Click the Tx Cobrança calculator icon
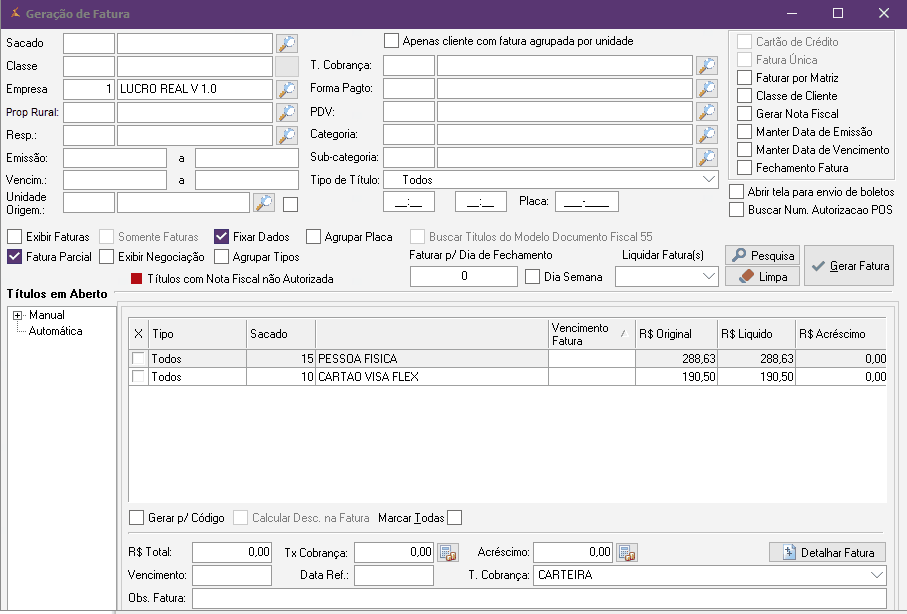Image resolution: width=907 pixels, height=614 pixels. (447, 552)
